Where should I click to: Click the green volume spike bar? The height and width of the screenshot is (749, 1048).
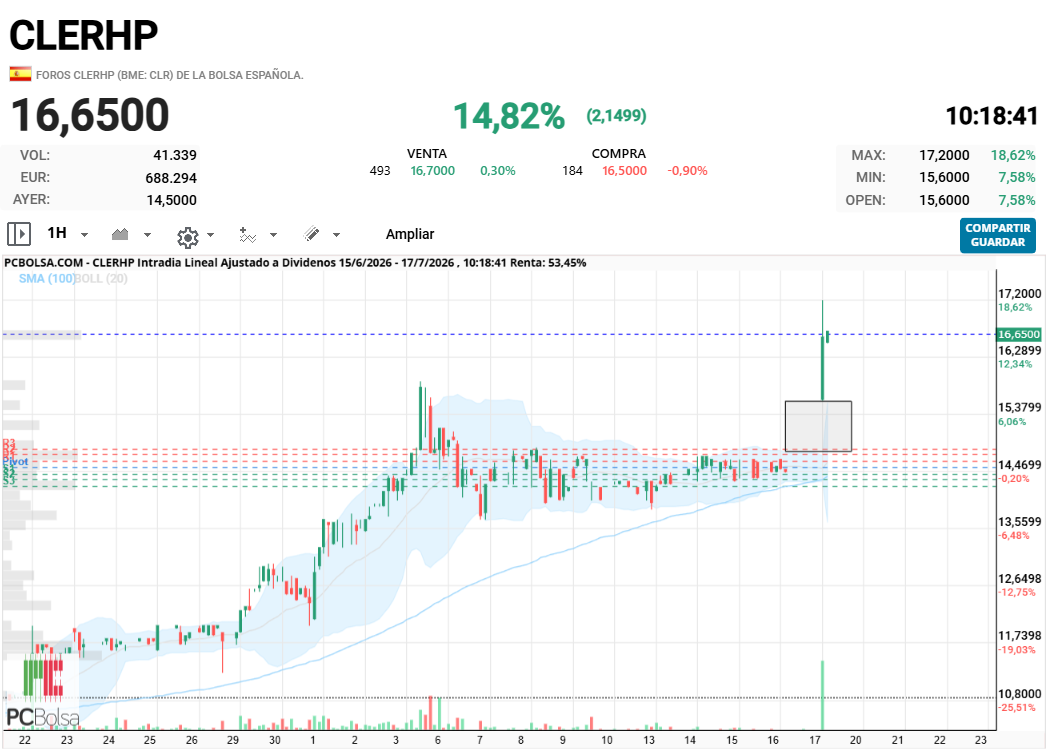pos(822,695)
